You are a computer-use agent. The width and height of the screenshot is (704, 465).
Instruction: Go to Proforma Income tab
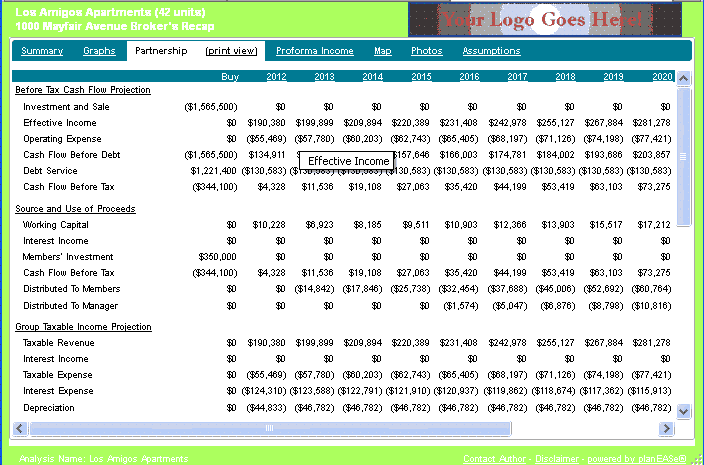[x=315, y=51]
